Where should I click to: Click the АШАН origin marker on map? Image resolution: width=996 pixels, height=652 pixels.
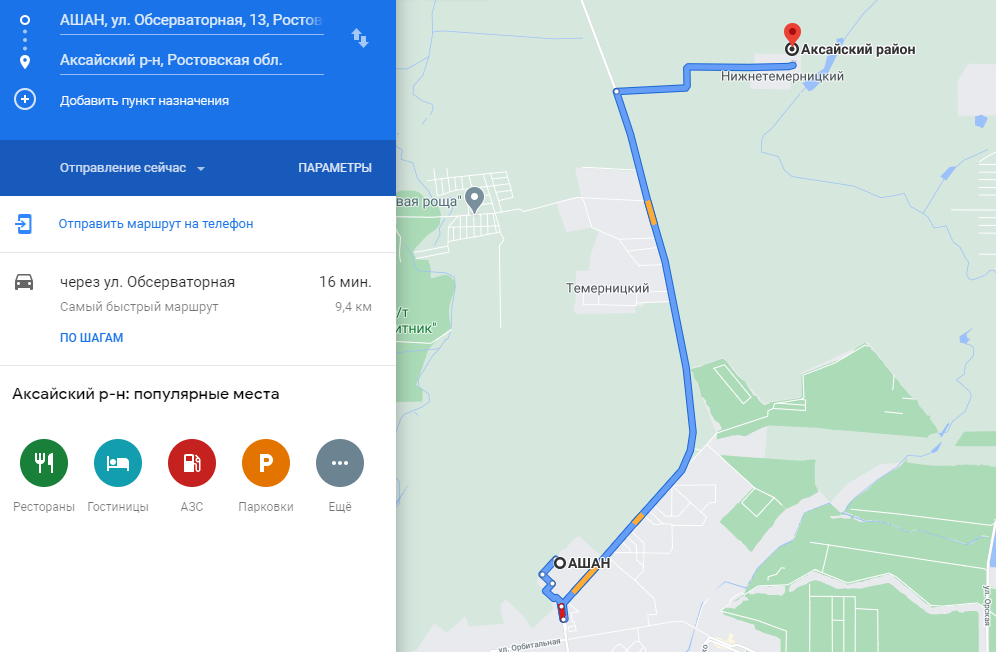(x=560, y=563)
